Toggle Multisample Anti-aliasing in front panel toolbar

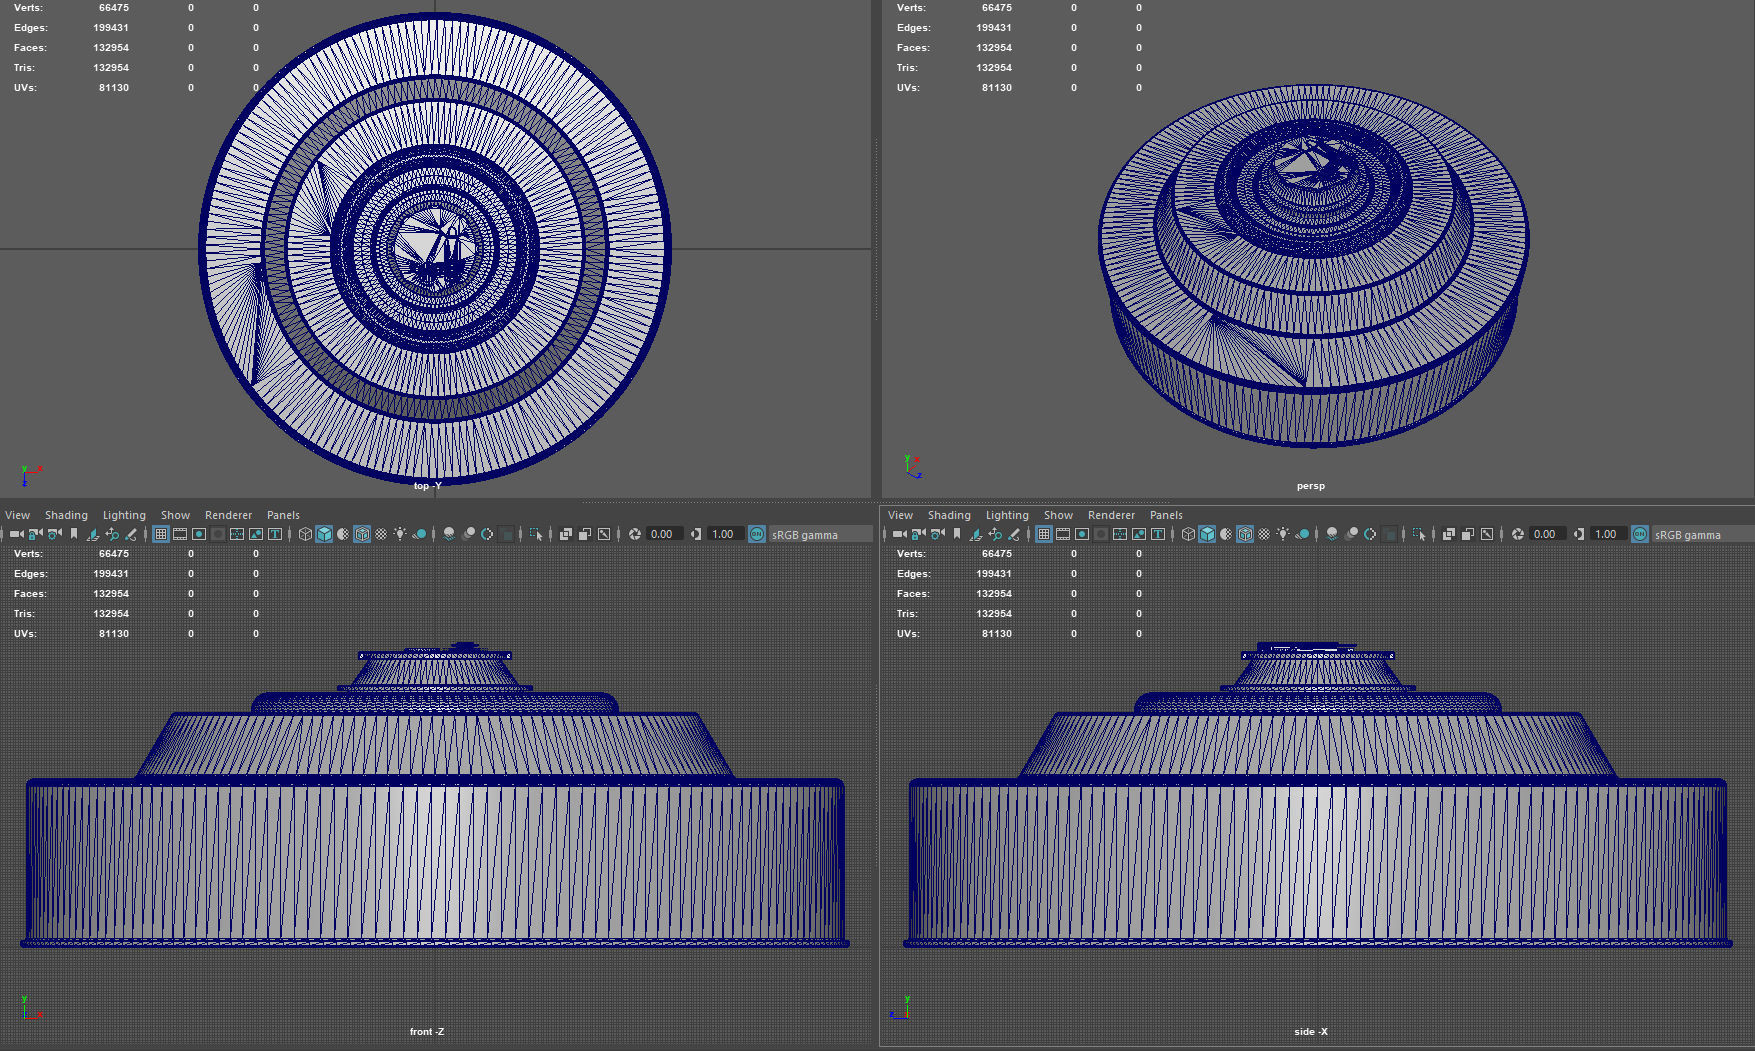tap(487, 534)
